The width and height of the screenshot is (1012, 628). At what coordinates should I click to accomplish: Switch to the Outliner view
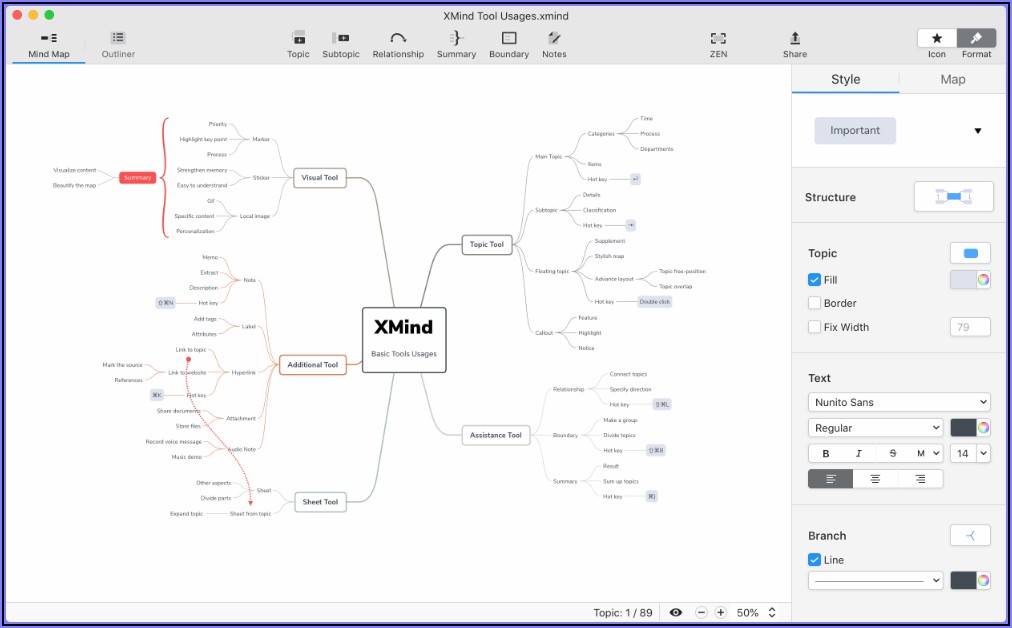(118, 44)
